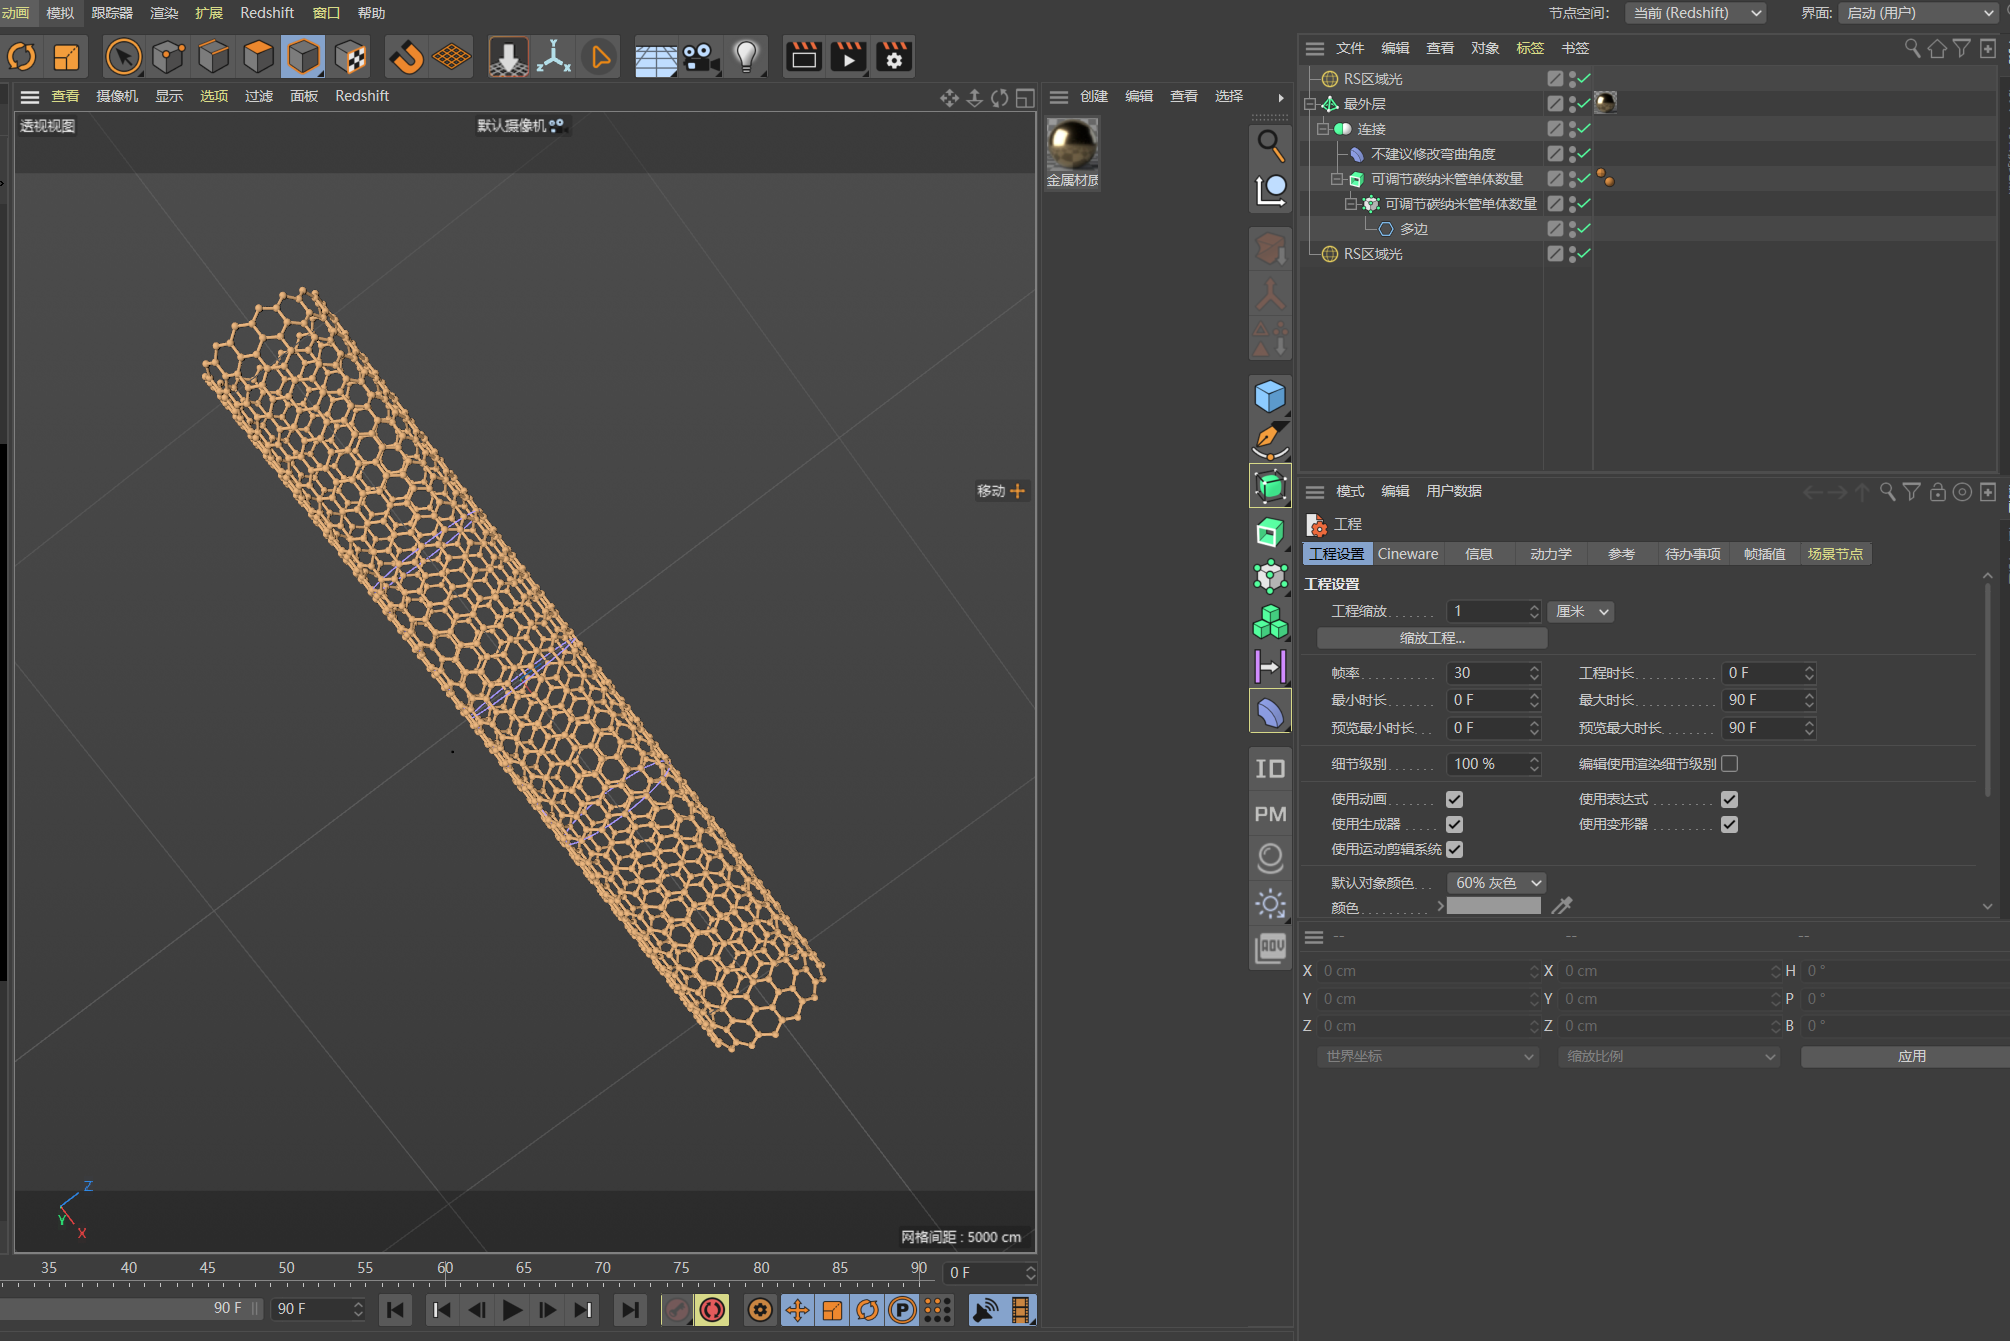Click the PM icon in side palette
This screenshot has height=1341, width=2010.
pos(1270,814)
